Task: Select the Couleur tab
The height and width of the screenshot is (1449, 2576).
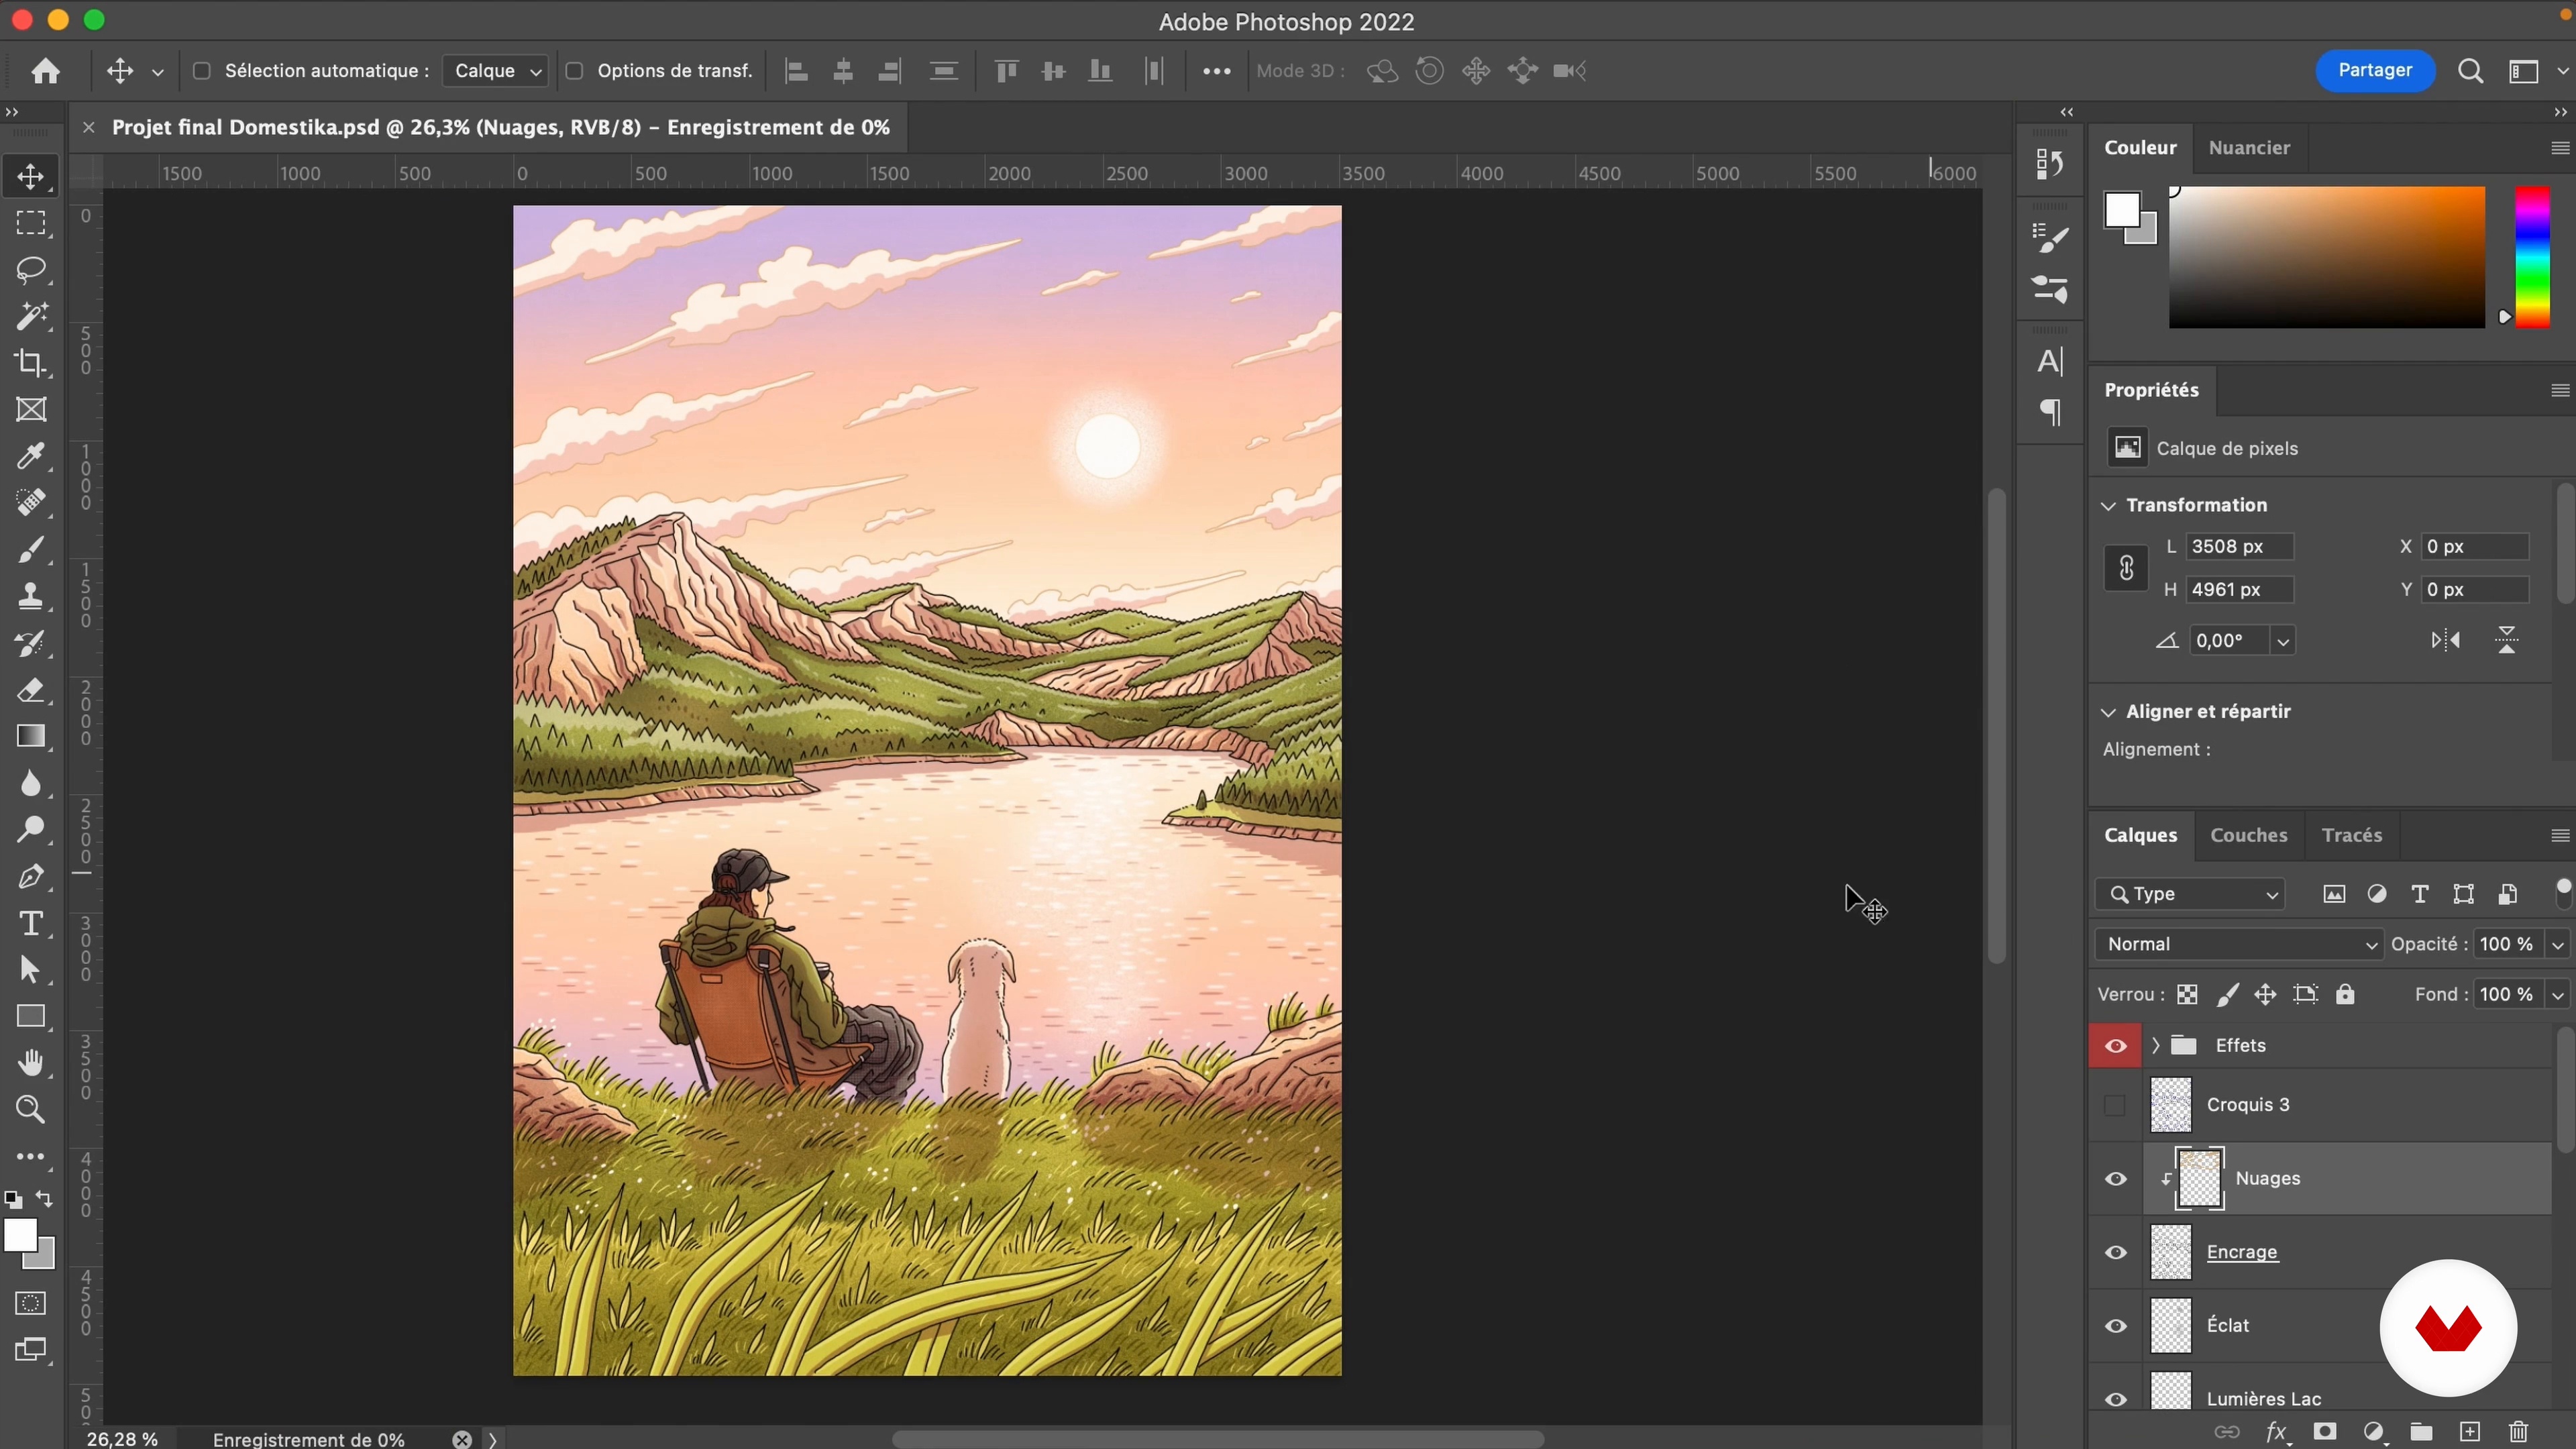Action: tap(2140, 148)
